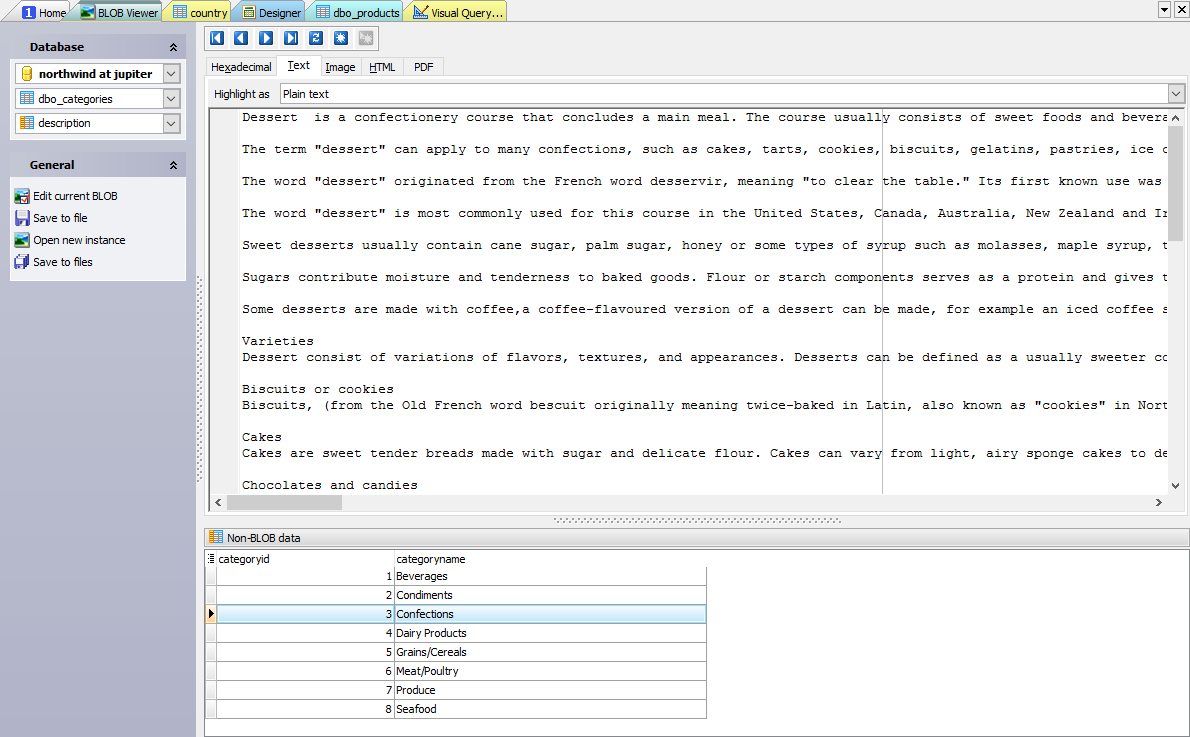The height and width of the screenshot is (737, 1190).
Task: Open the northwind at jupiter database dropdown
Action: pos(171,74)
